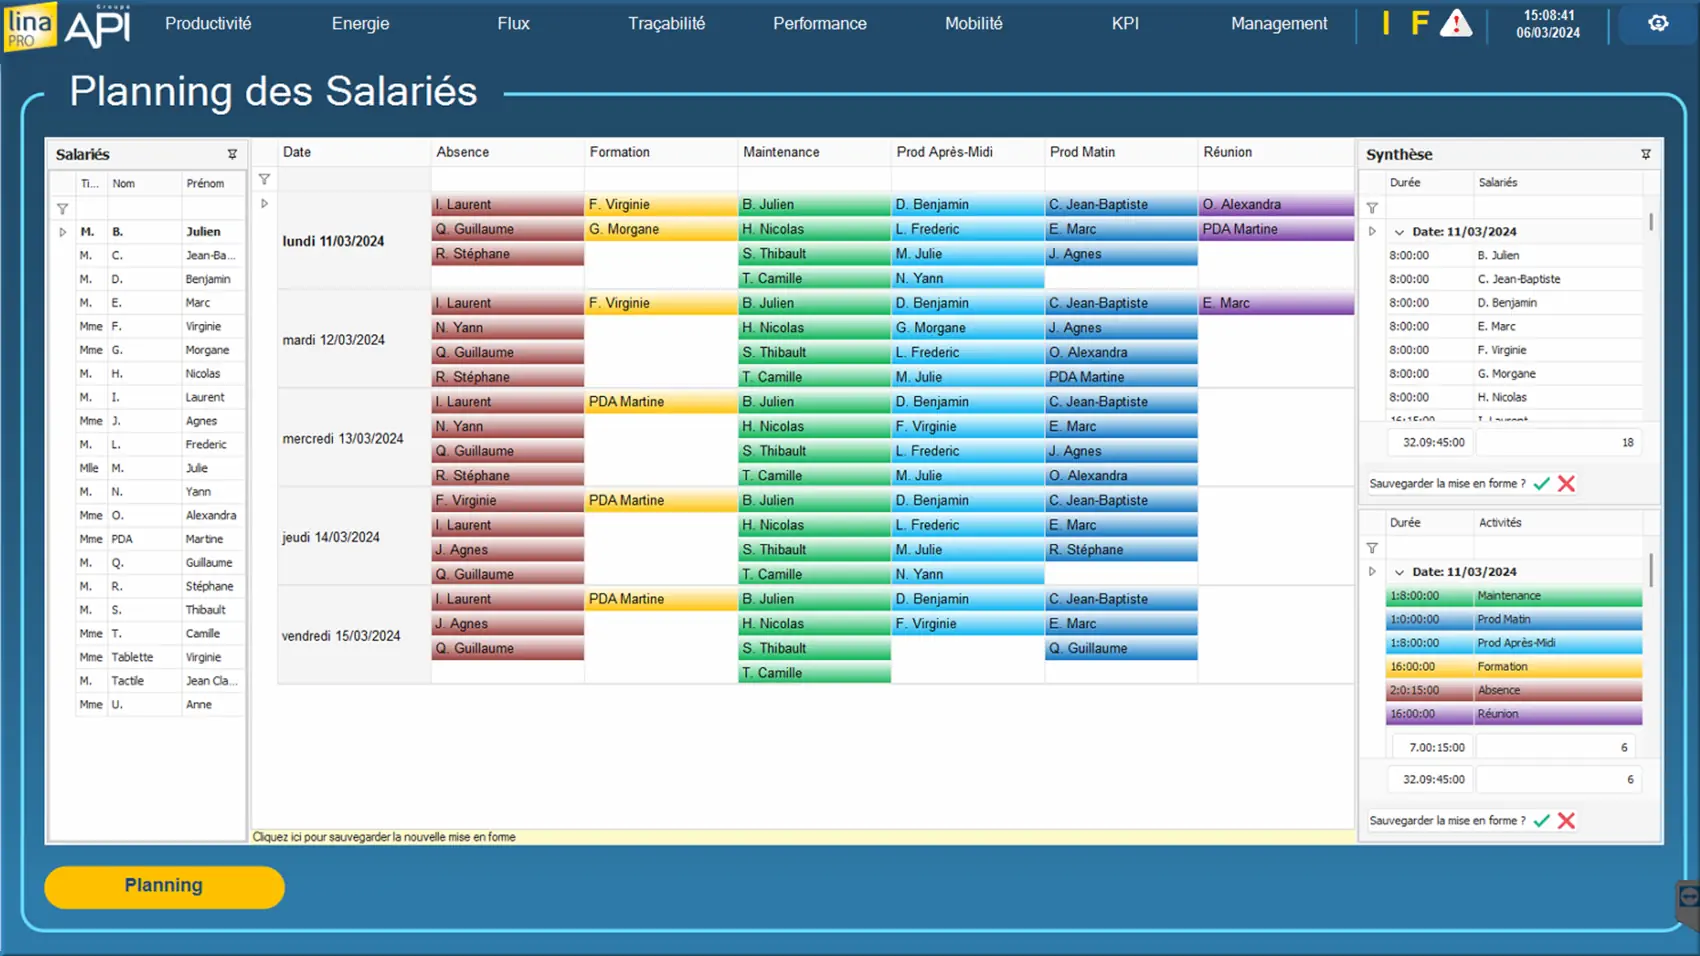Expand the B. Julien row in Salariés

(62, 232)
